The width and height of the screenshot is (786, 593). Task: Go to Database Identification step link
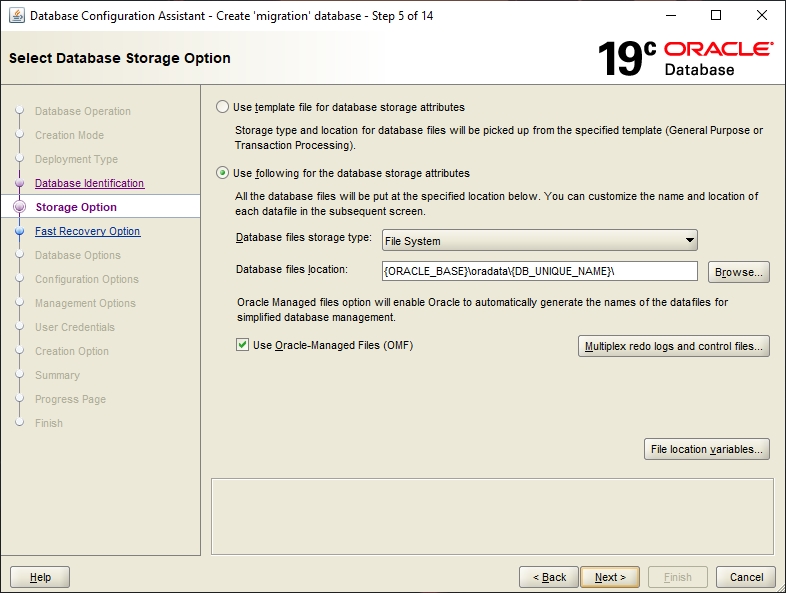tap(89, 183)
